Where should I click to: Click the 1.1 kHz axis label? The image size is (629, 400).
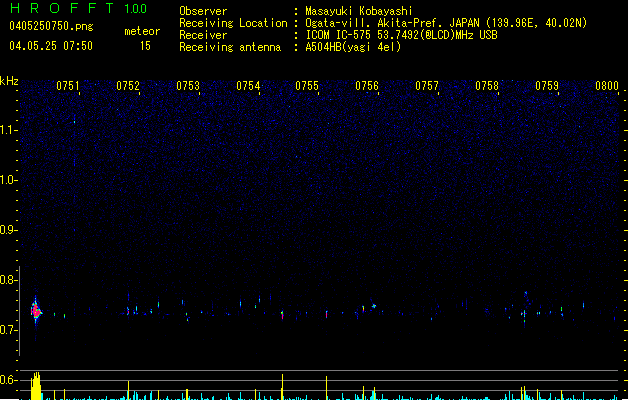pos(9,130)
